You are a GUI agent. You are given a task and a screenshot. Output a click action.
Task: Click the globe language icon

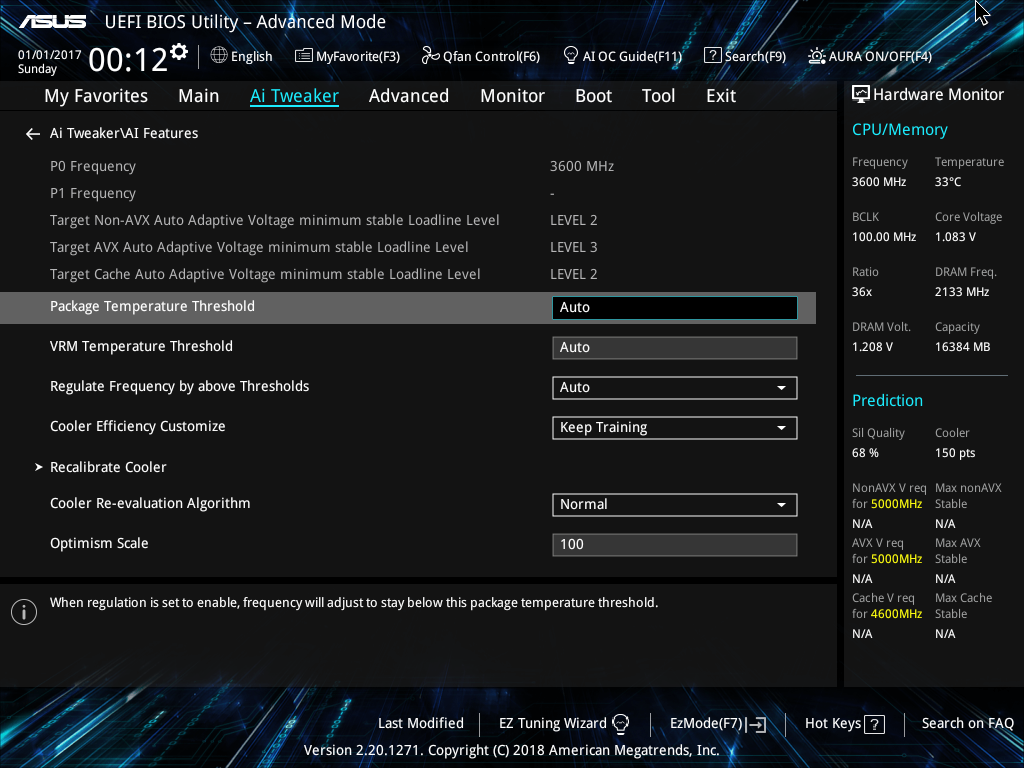pyautogui.click(x=219, y=56)
